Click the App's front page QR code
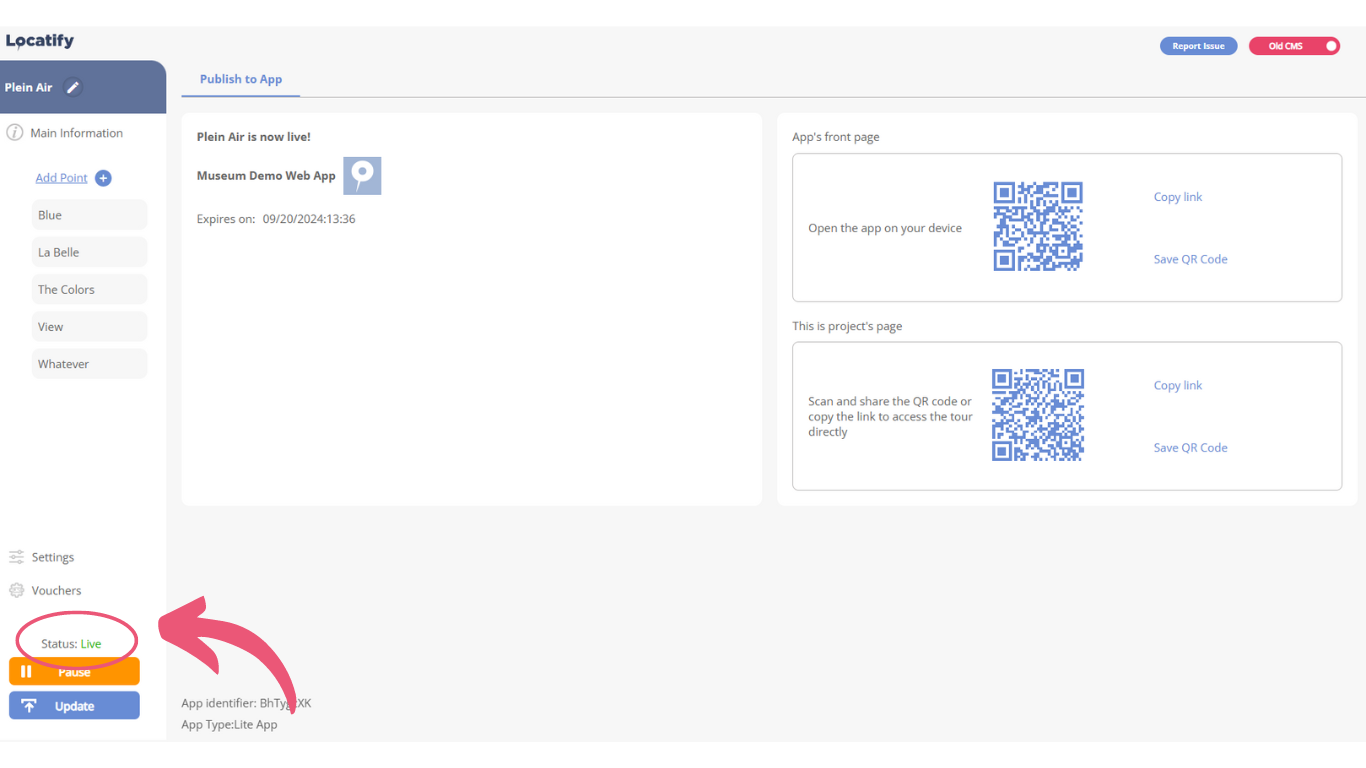The image size is (1366, 768). [x=1038, y=226]
